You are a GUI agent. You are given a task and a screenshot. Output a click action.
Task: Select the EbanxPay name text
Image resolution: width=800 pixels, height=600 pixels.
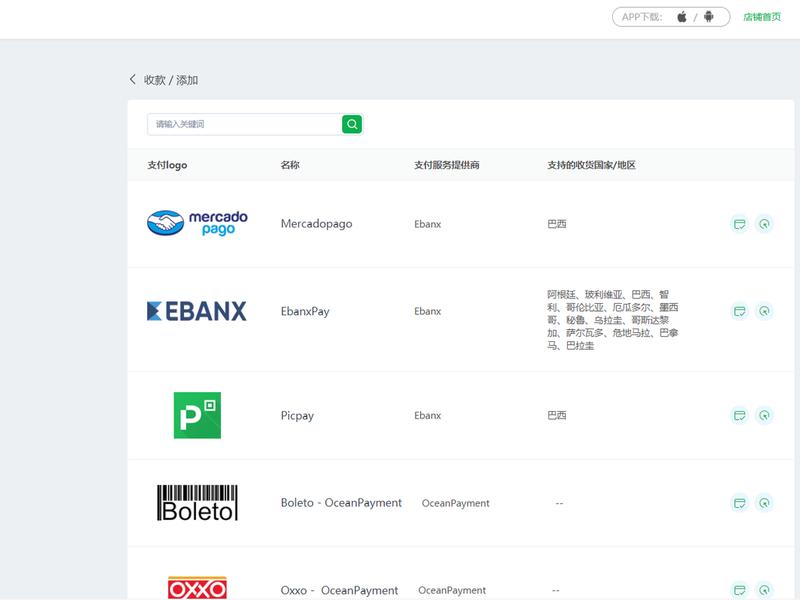click(x=305, y=311)
